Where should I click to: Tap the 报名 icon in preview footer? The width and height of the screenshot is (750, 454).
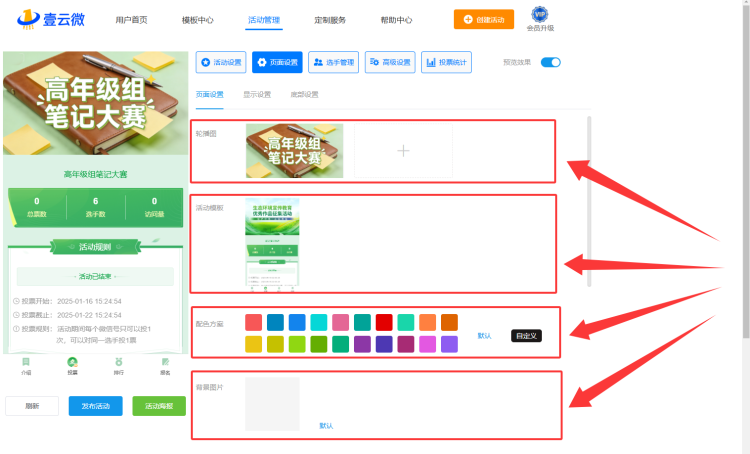165,366
